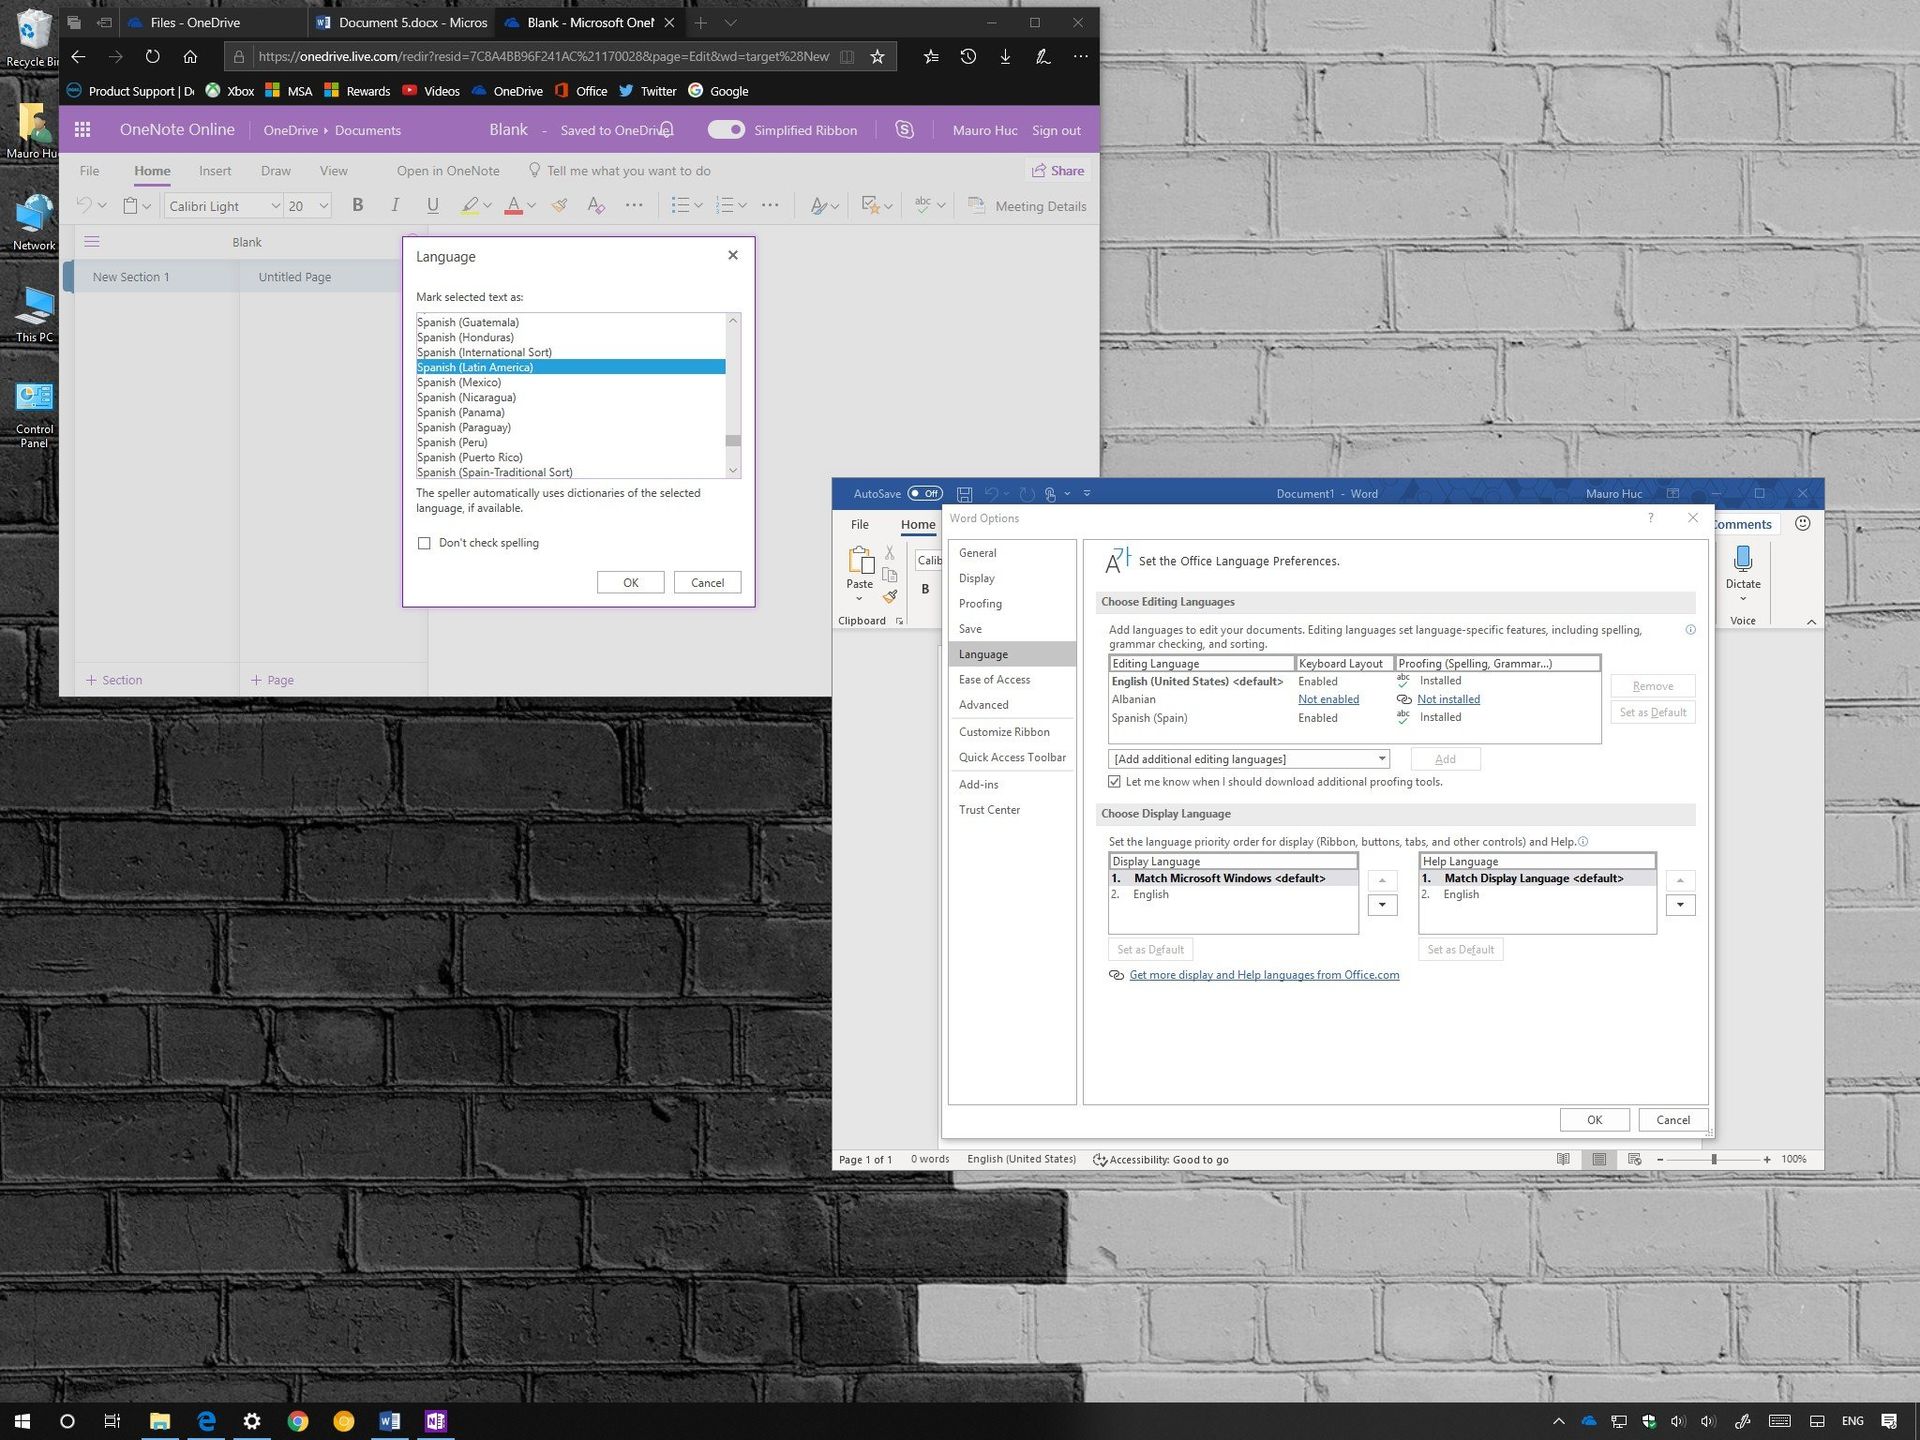Click the Not enabled link for Albanian
Viewport: 1920px width, 1440px height.
[x=1328, y=699]
